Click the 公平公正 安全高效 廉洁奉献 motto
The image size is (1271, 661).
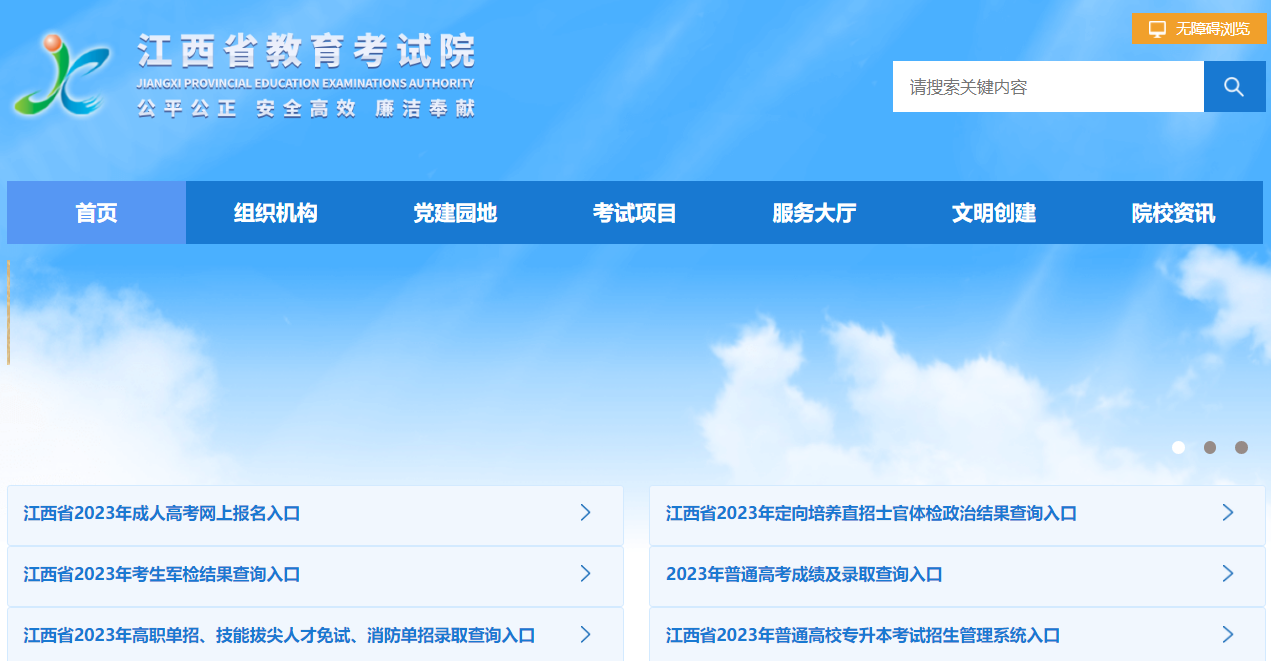(x=306, y=109)
